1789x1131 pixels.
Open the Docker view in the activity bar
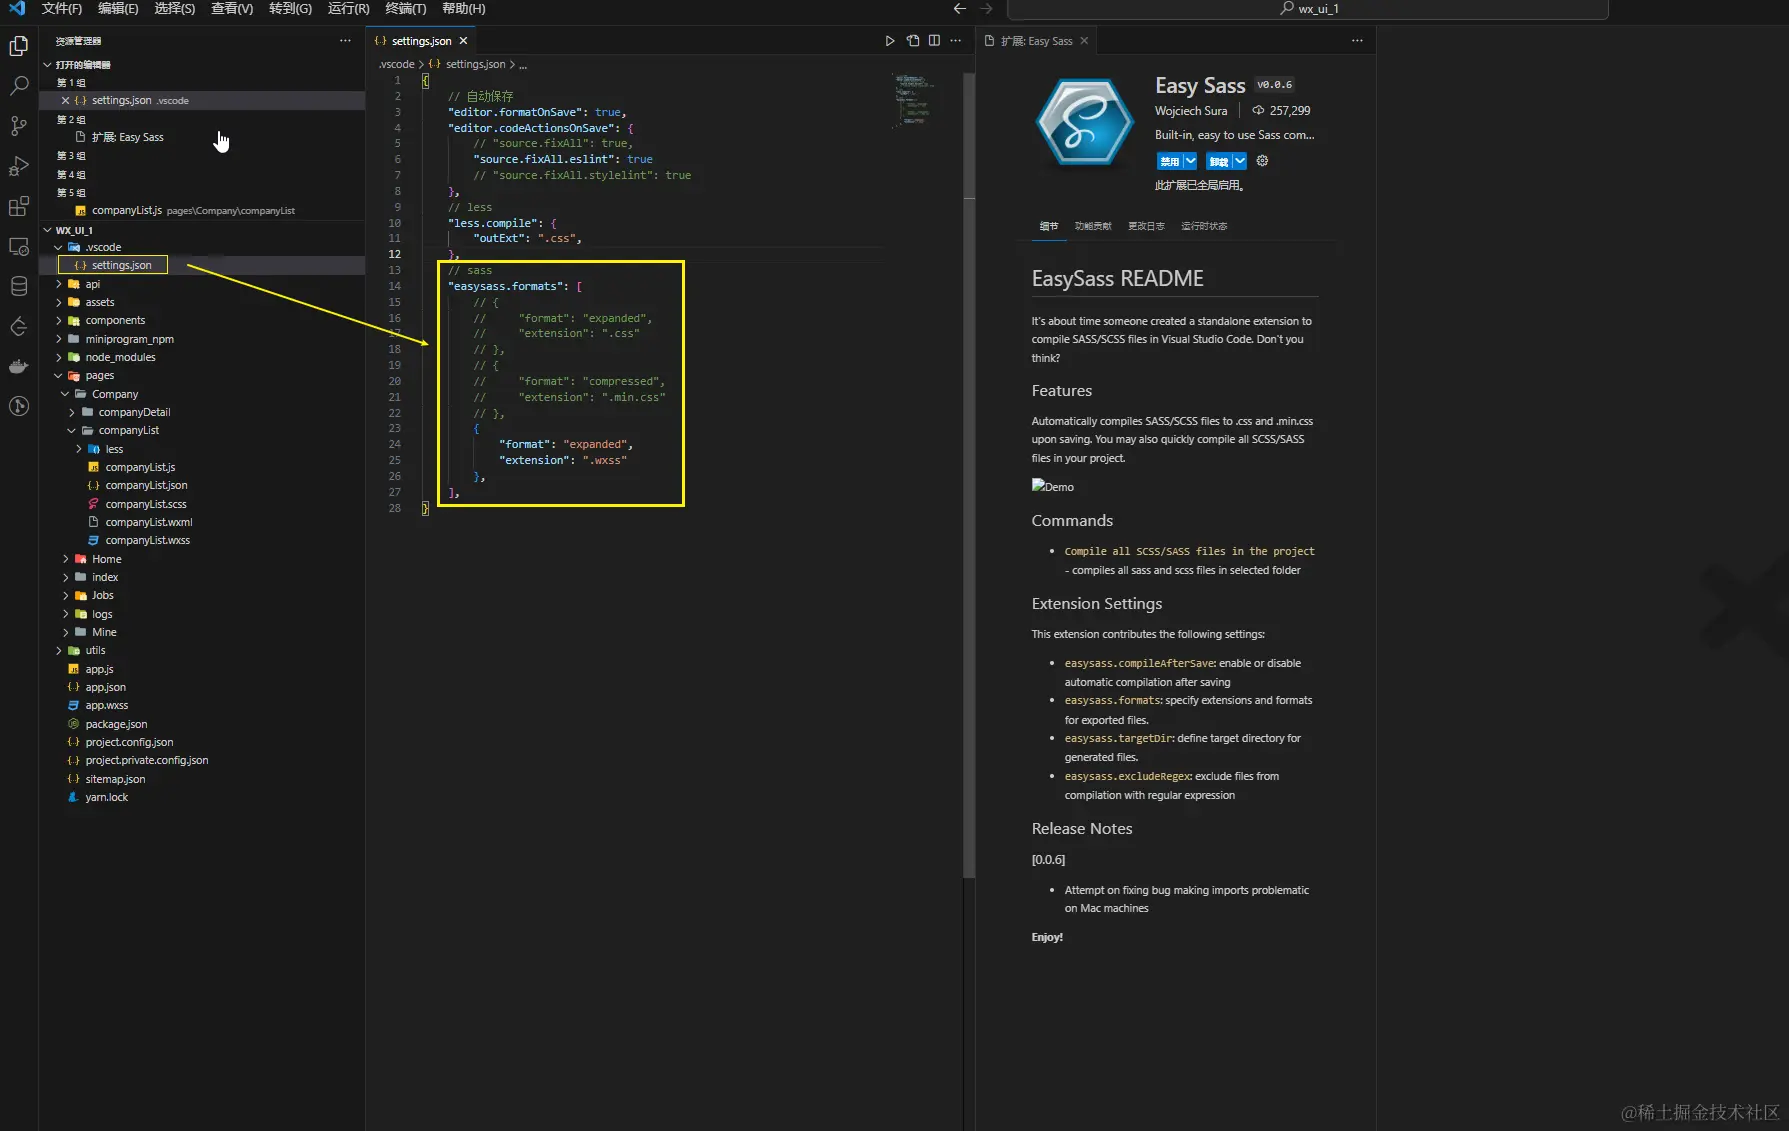point(19,366)
